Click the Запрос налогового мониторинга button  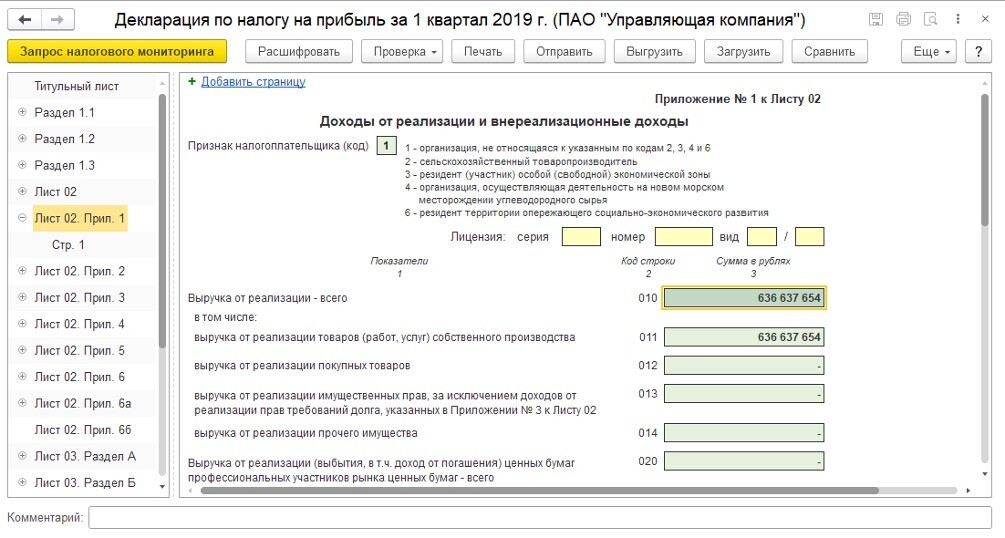(117, 52)
